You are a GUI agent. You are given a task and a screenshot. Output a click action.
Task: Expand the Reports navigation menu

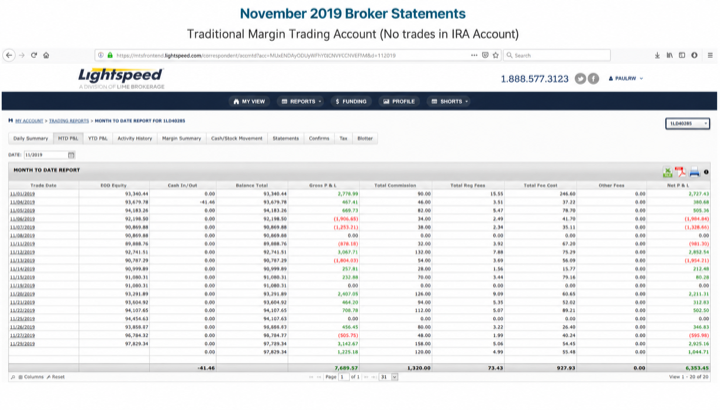(302, 101)
